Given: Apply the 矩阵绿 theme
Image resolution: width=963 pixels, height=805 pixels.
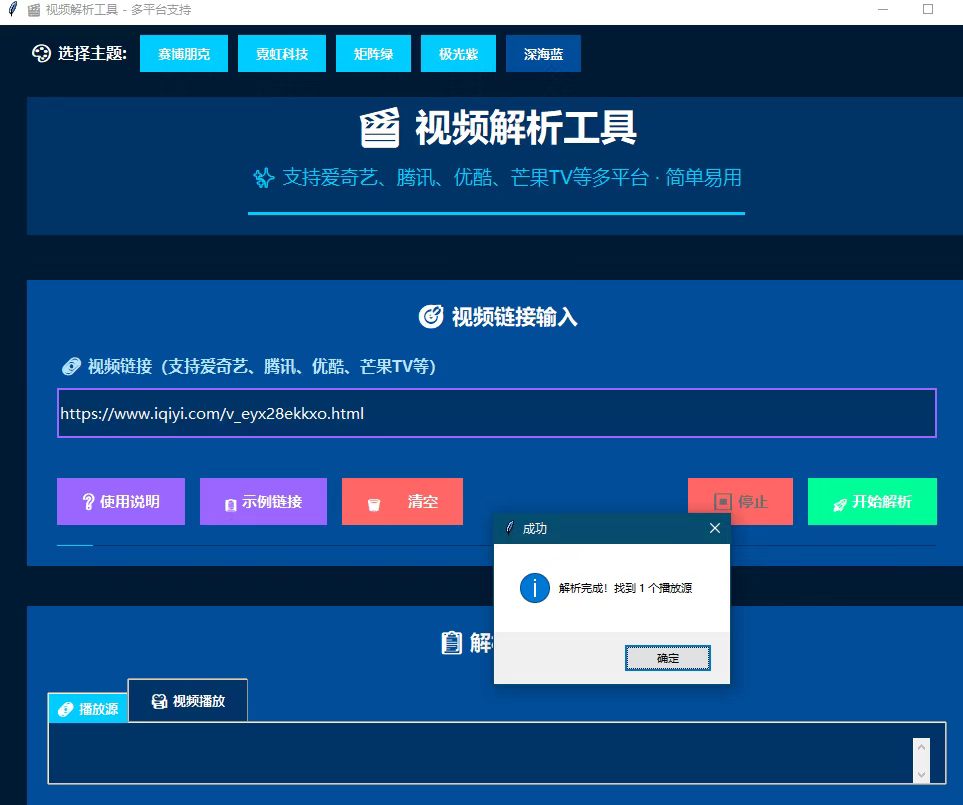Looking at the screenshot, I should click(x=373, y=54).
